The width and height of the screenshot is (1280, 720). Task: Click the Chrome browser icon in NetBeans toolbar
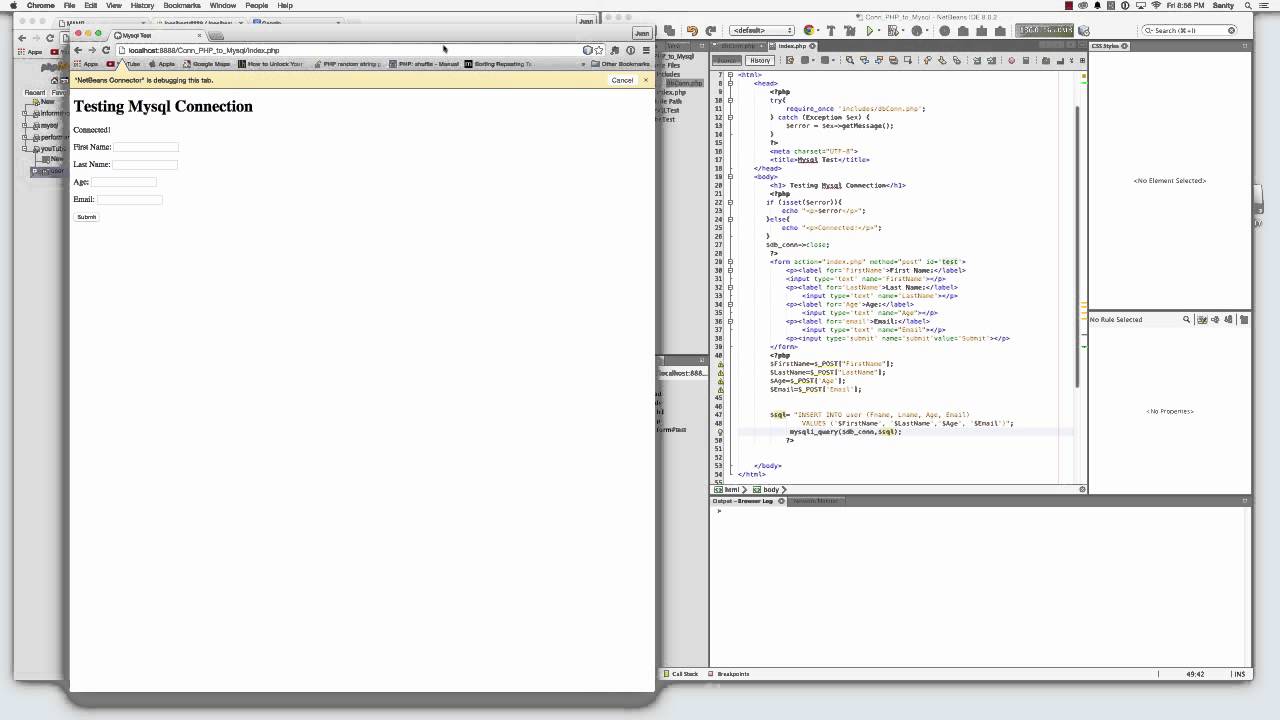click(809, 30)
